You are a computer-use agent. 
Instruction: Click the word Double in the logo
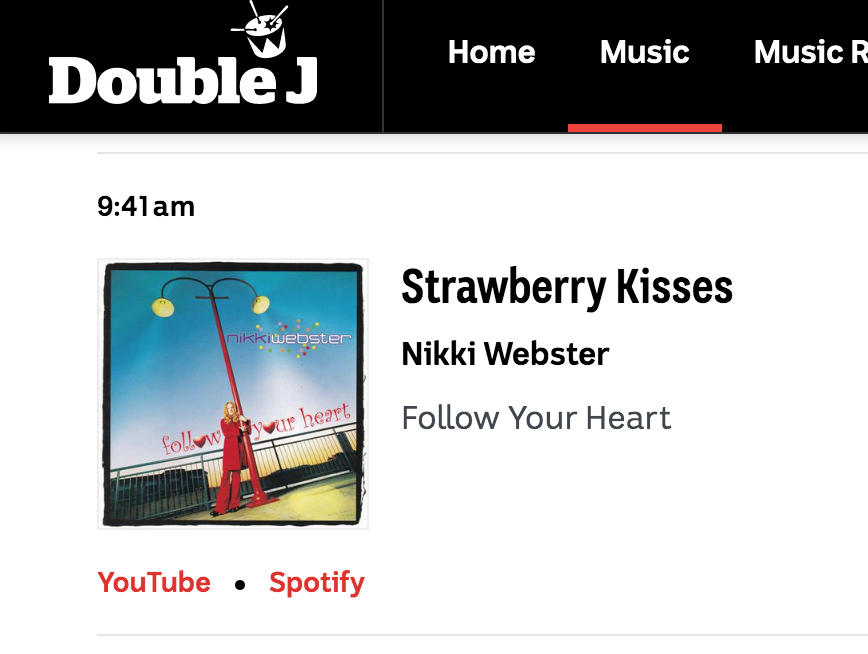(x=162, y=80)
